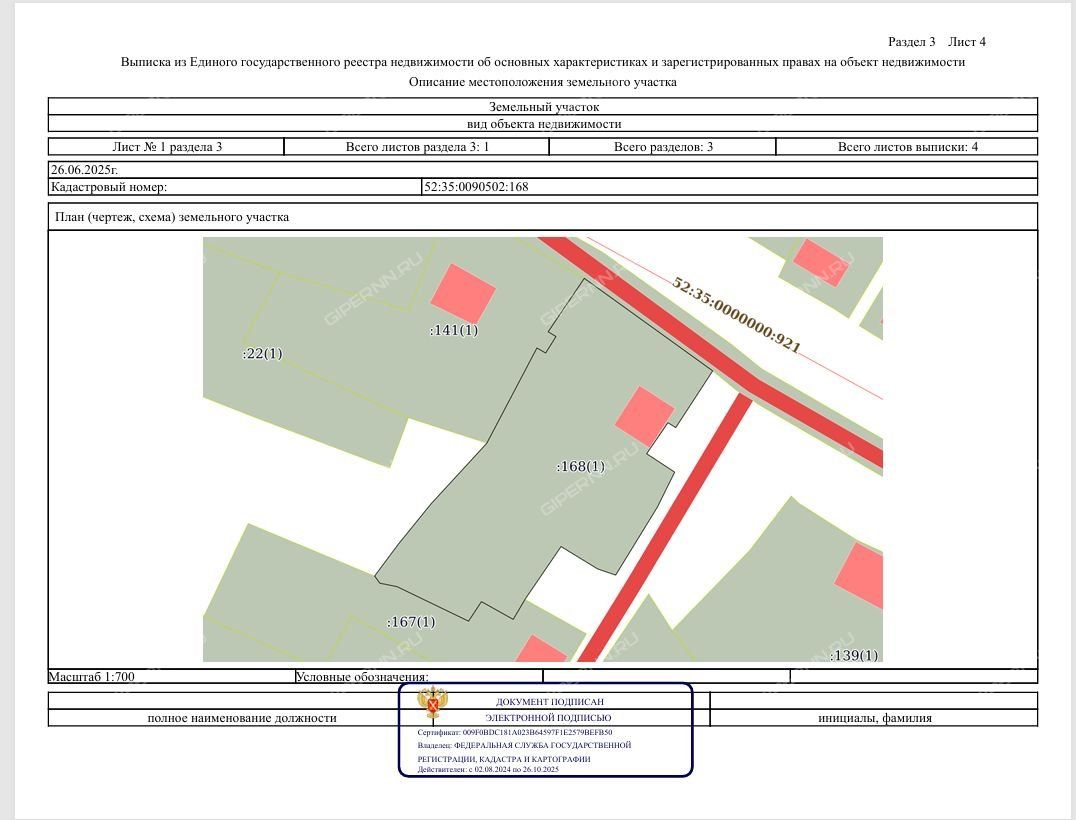
Task: Click the date 26.06.2025г.
Action: coord(84,170)
